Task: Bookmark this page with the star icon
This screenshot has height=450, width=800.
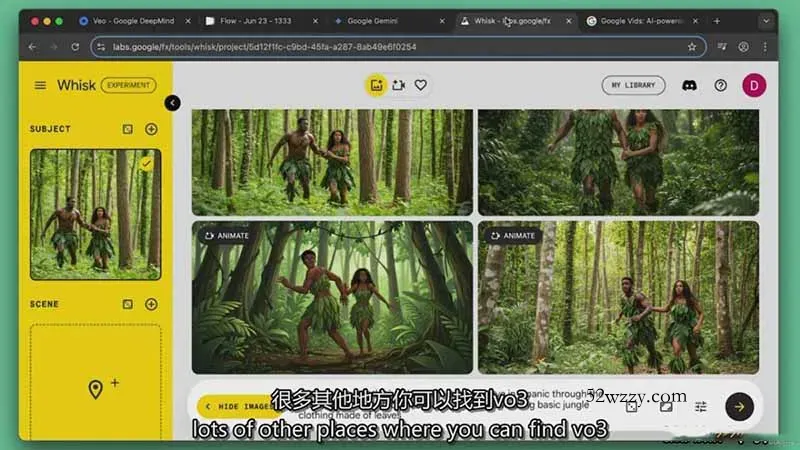Action: pos(691,46)
